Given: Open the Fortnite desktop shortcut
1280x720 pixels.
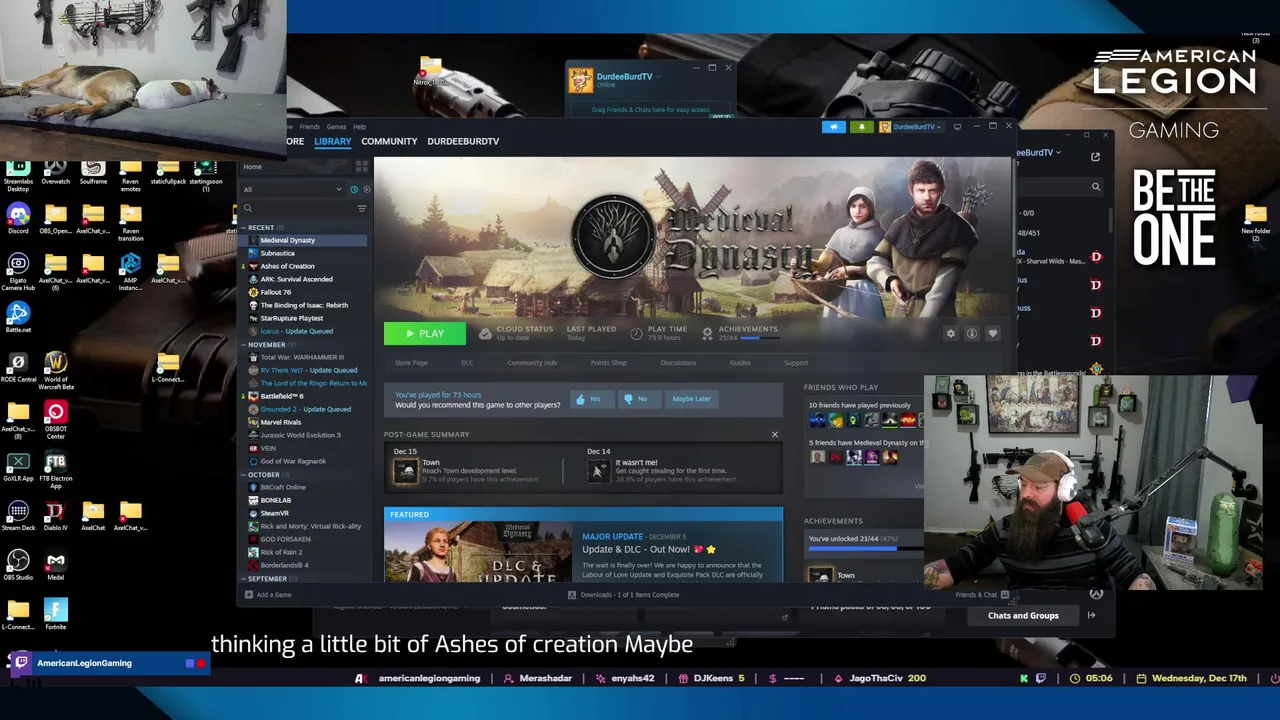Looking at the screenshot, I should click(x=56, y=614).
